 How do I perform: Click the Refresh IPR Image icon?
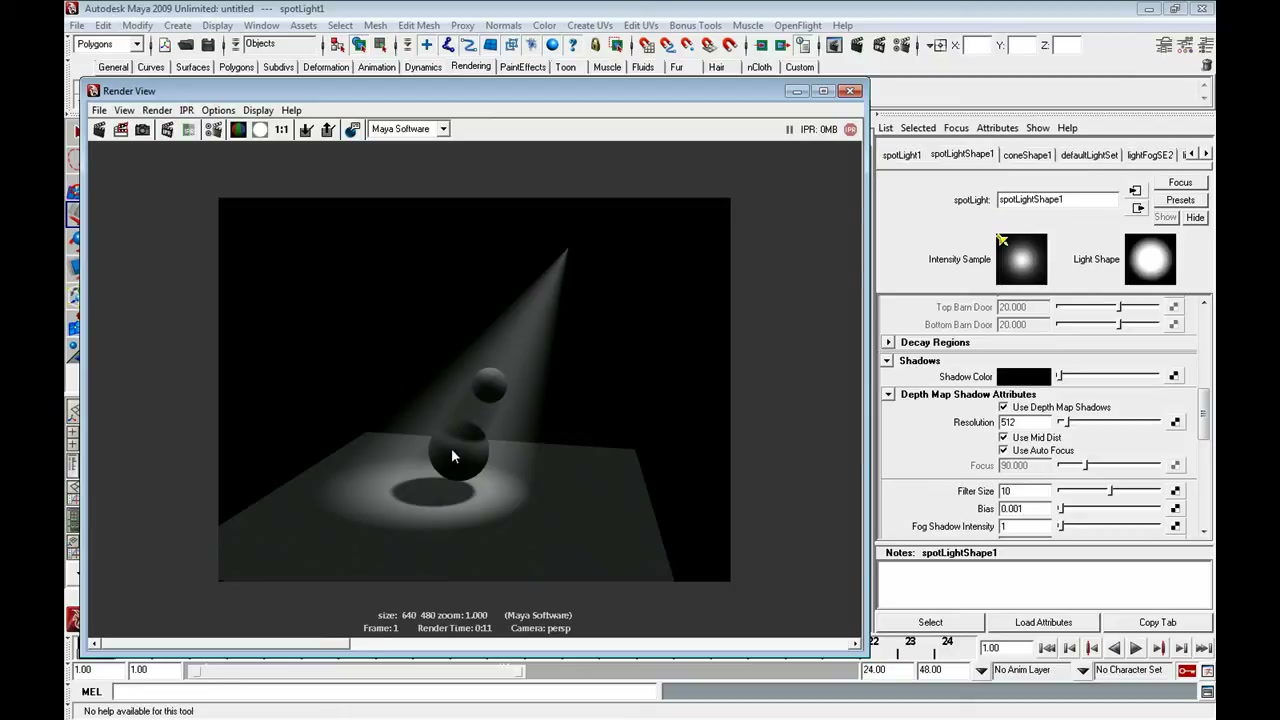coord(189,129)
